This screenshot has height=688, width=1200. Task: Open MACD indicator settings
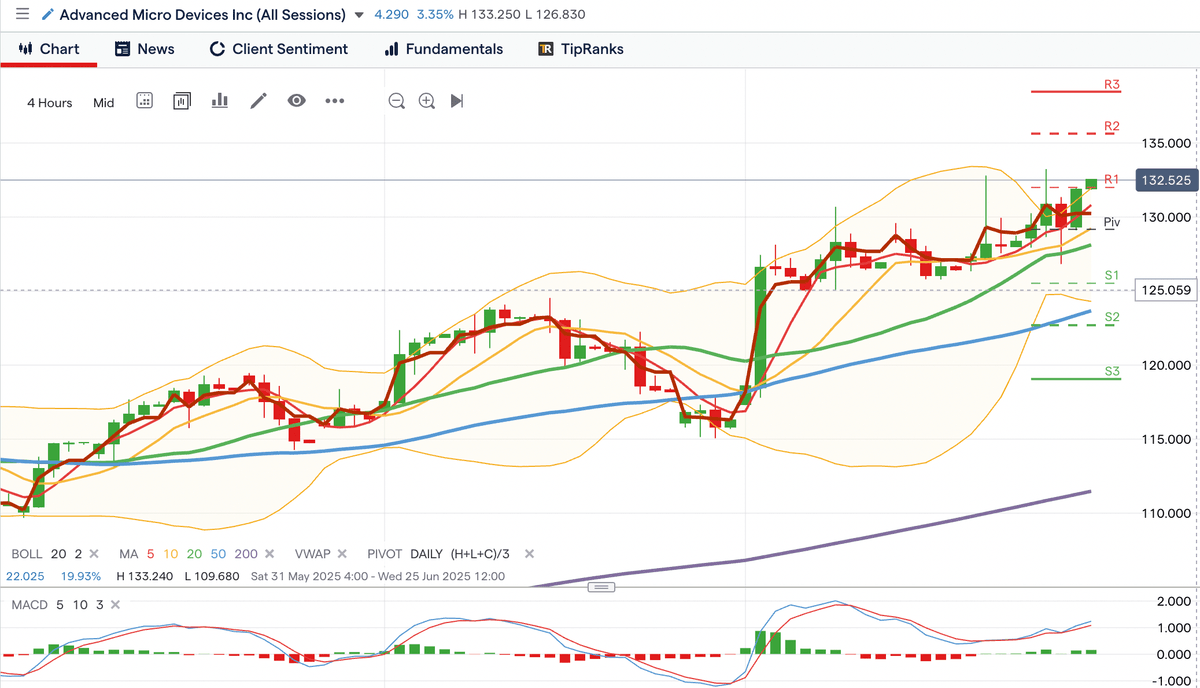pos(29,605)
